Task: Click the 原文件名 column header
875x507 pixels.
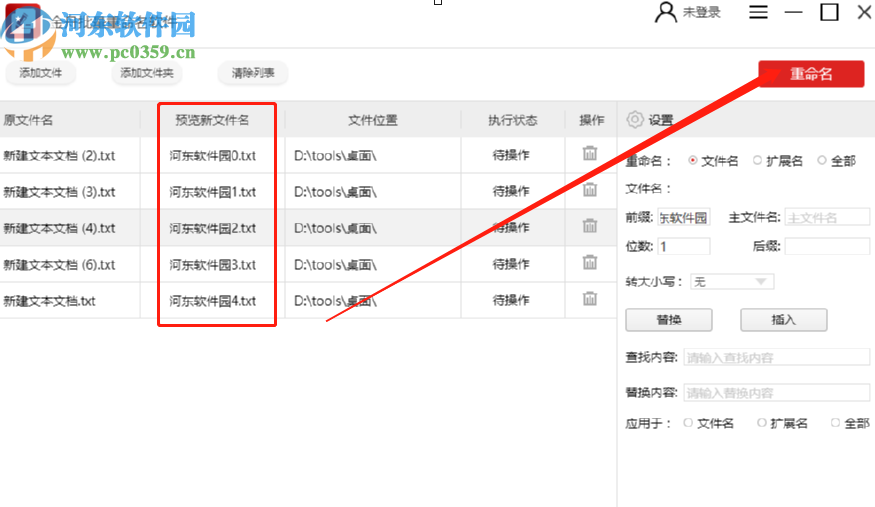Action: tap(28, 120)
